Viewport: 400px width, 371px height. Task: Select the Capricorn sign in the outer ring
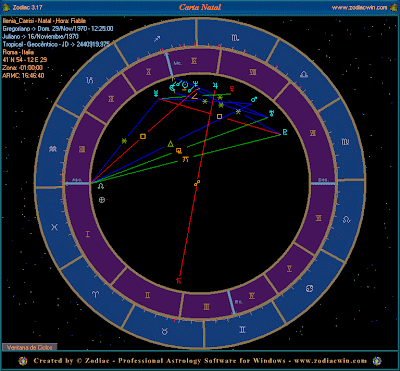click(90, 80)
